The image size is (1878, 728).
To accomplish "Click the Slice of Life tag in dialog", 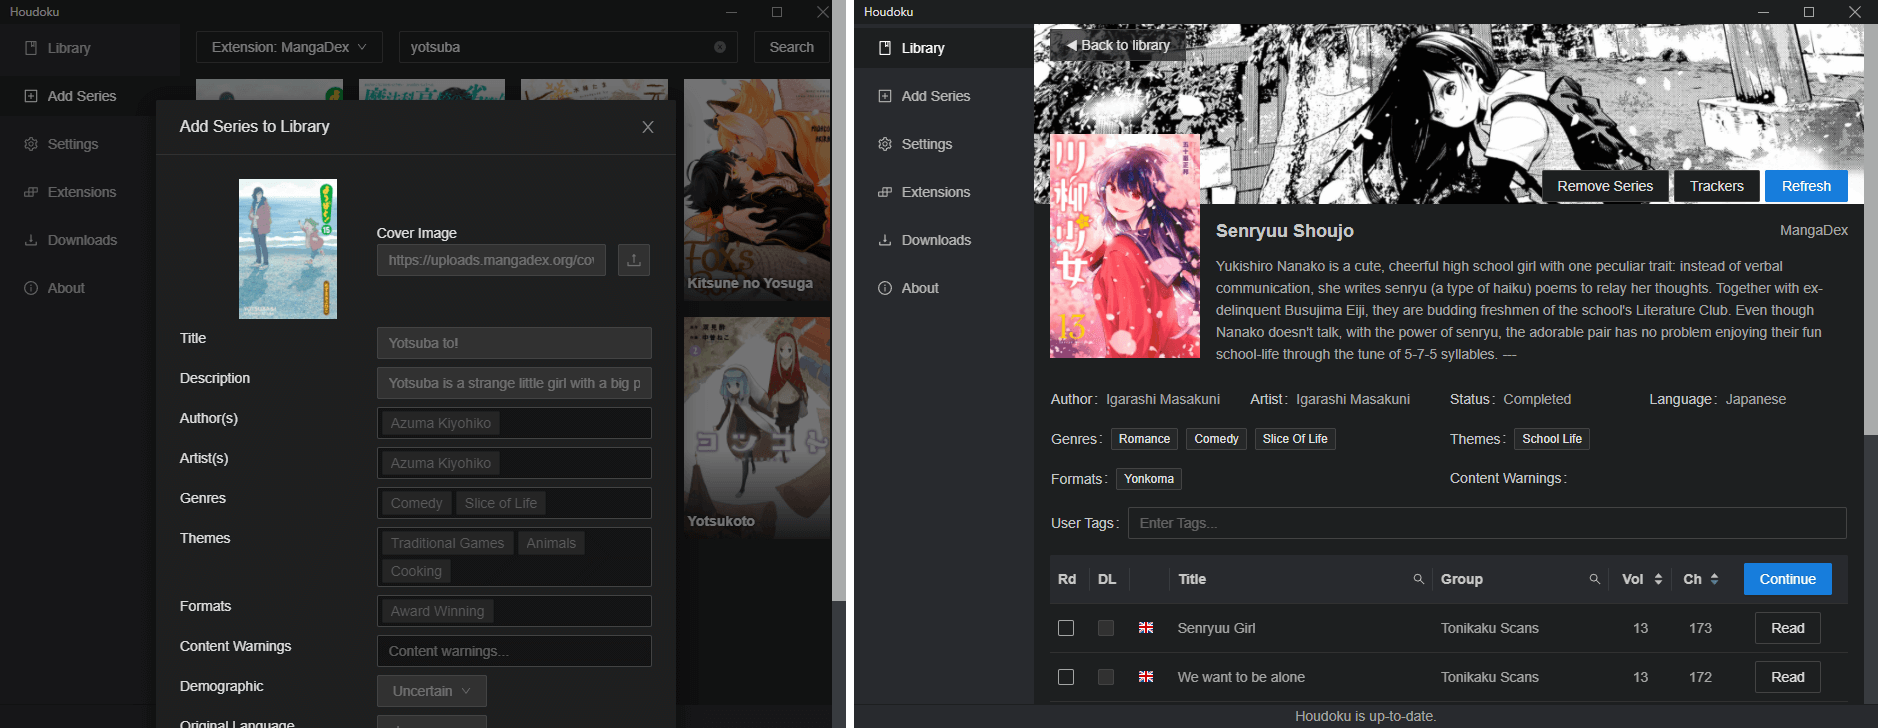I will click(501, 503).
